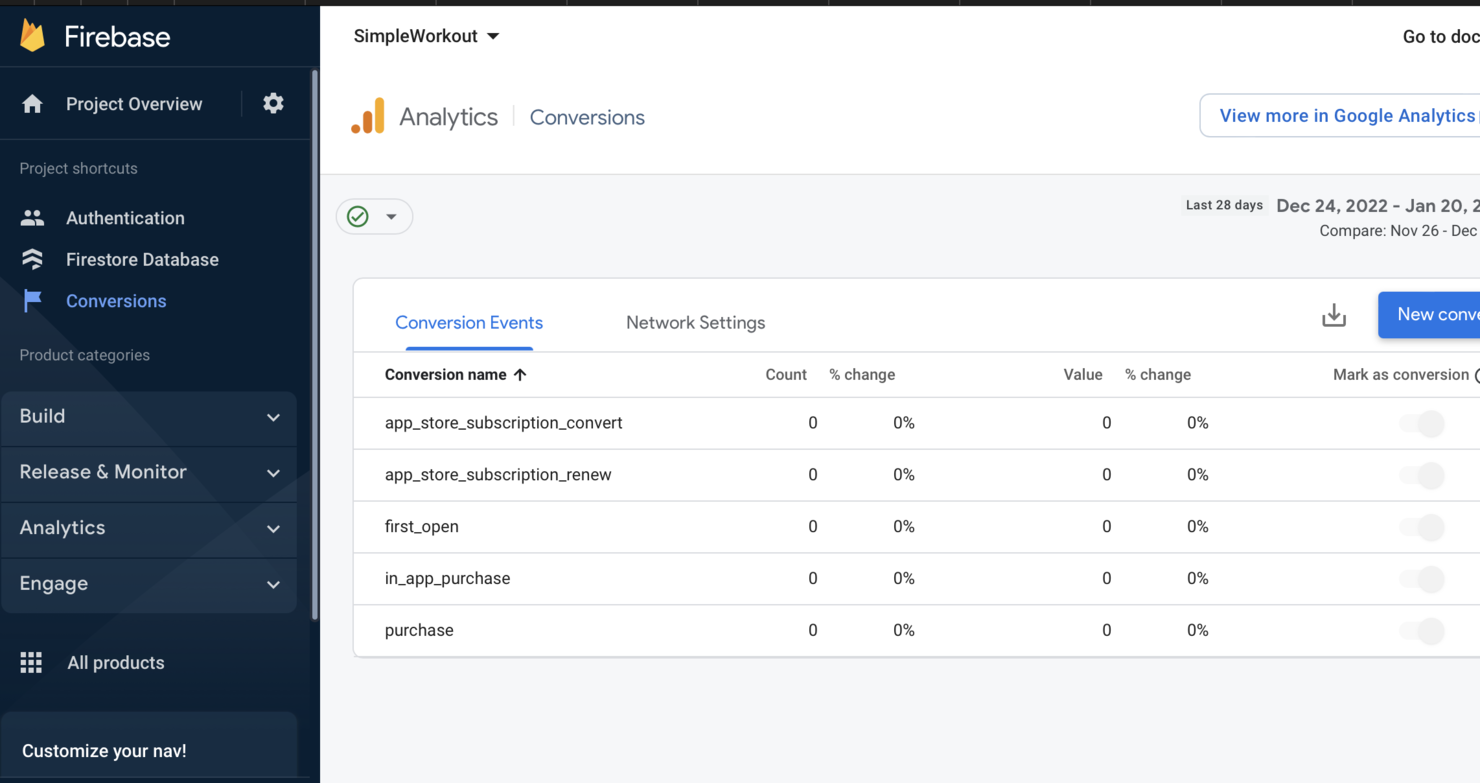Image resolution: width=1480 pixels, height=783 pixels.
Task: Open the SimpleWorkout project dropdown
Action: (425, 36)
